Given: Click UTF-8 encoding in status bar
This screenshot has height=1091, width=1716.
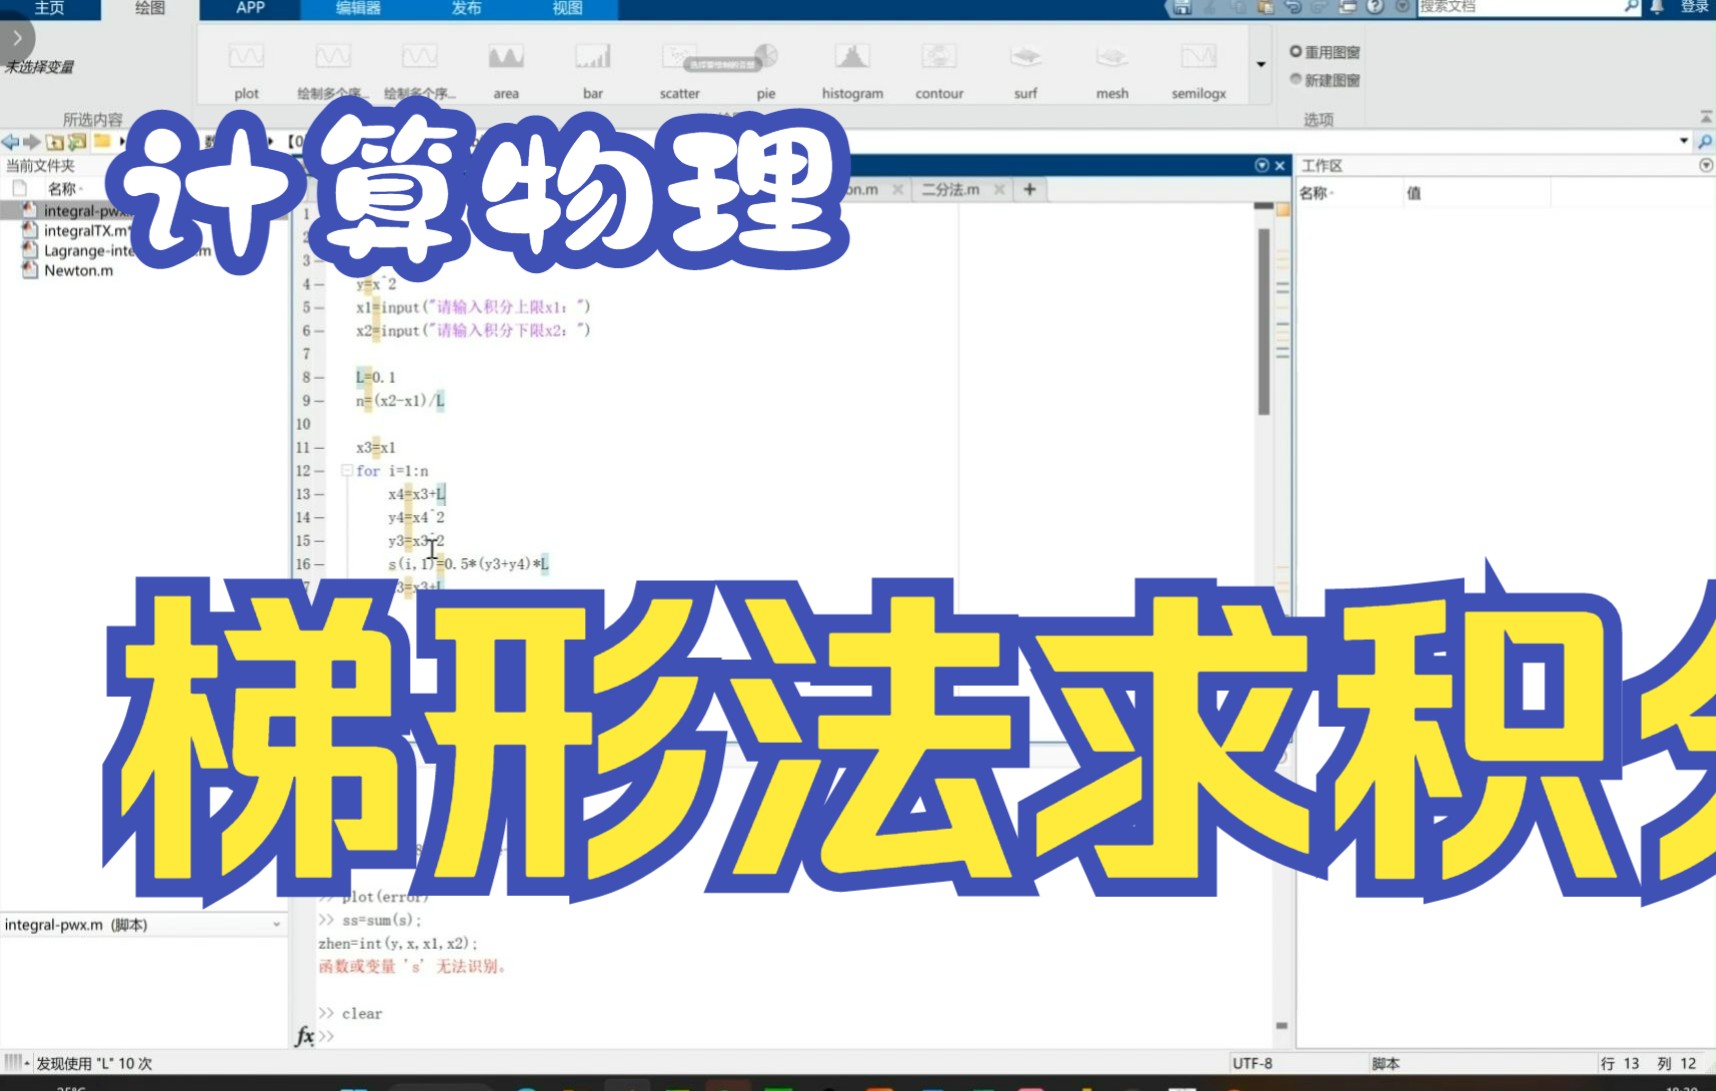Looking at the screenshot, I should pos(1252,1063).
